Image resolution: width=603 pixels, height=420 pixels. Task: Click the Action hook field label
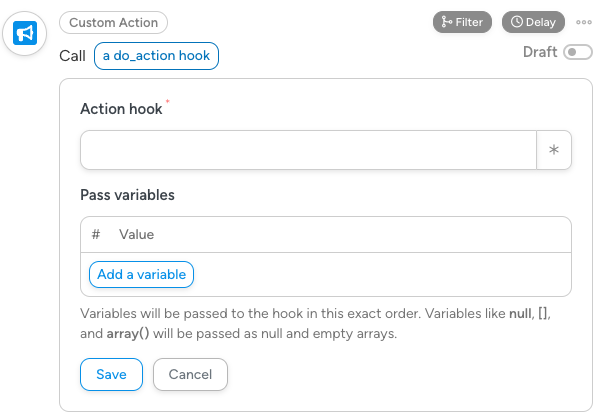[x=121, y=109]
